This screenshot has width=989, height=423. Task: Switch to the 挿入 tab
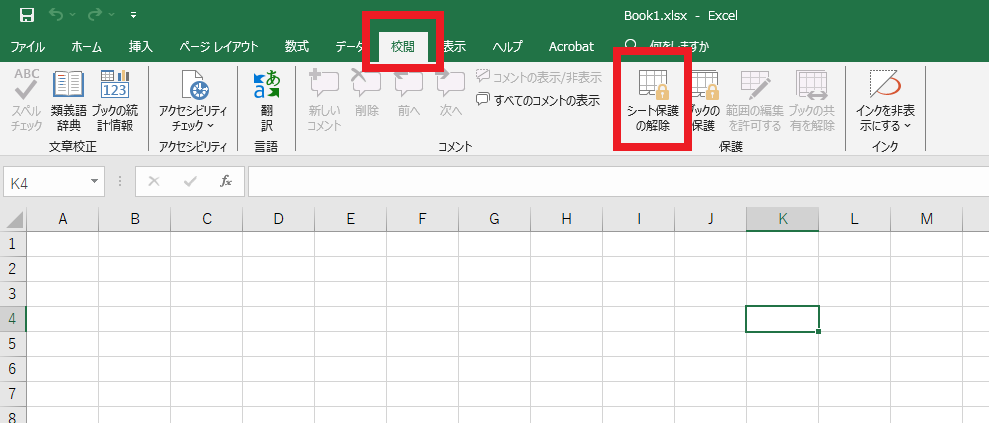coord(141,47)
